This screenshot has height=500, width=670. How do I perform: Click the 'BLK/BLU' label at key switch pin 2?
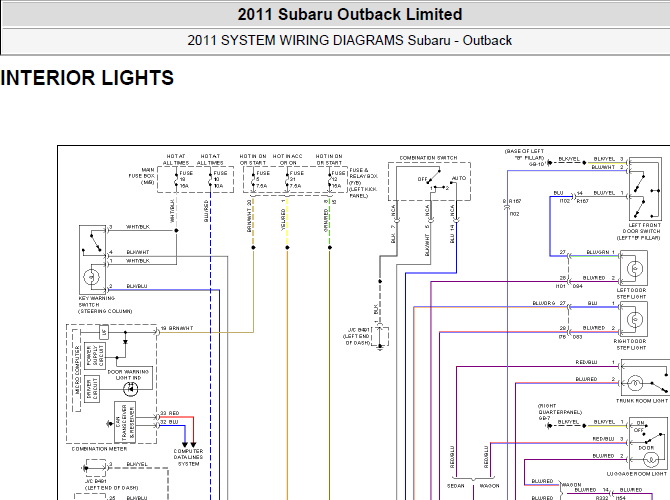[137, 286]
